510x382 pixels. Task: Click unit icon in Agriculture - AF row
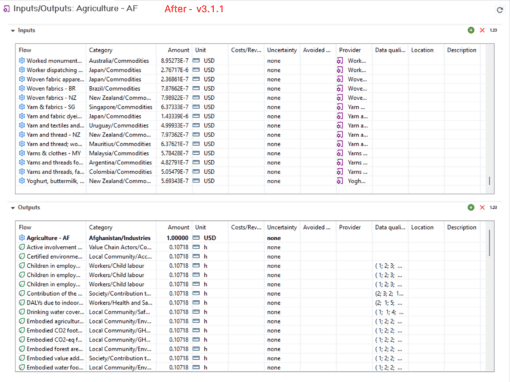pos(196,238)
